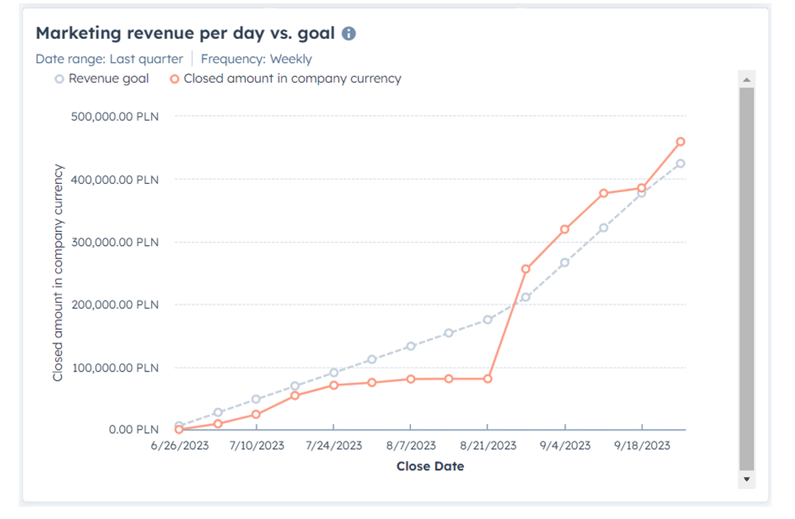Click orange data point at 7/24/2023
Image resolution: width=795 pixels, height=519 pixels.
coord(334,385)
